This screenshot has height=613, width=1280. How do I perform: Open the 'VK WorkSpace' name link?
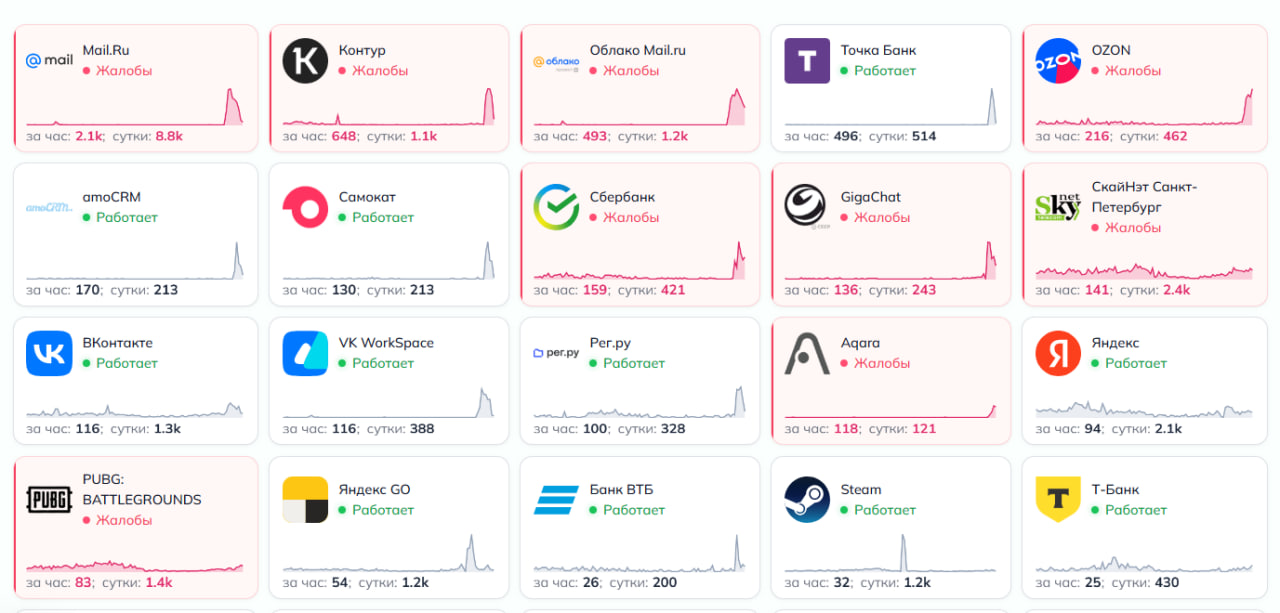click(386, 343)
